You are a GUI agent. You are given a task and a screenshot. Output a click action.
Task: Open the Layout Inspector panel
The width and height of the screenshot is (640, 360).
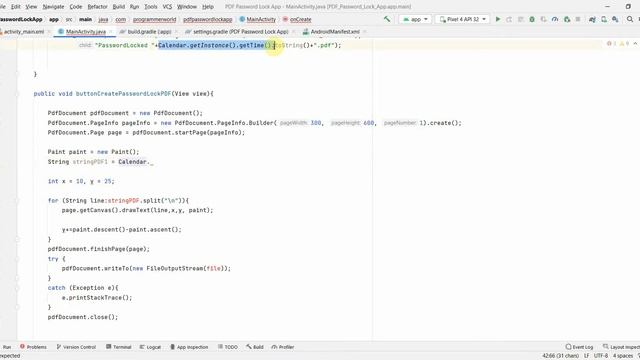621,347
